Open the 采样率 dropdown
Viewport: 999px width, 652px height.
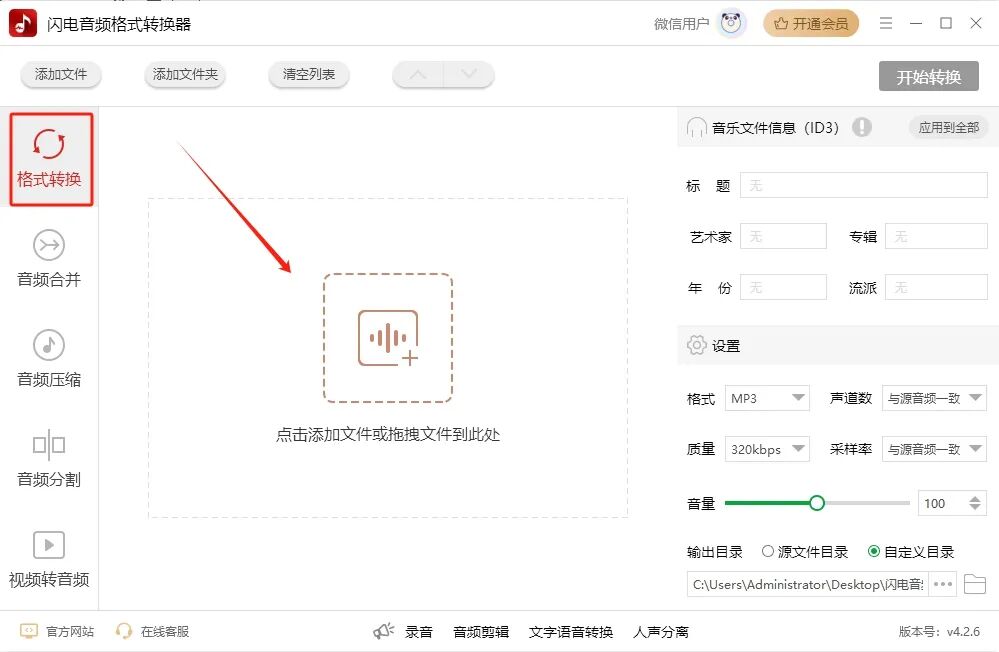coord(934,449)
